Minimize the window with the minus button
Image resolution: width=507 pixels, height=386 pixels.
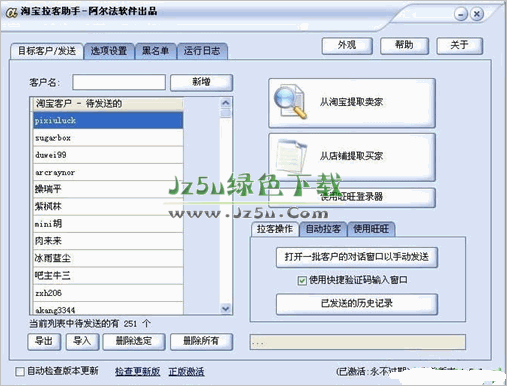pos(461,14)
